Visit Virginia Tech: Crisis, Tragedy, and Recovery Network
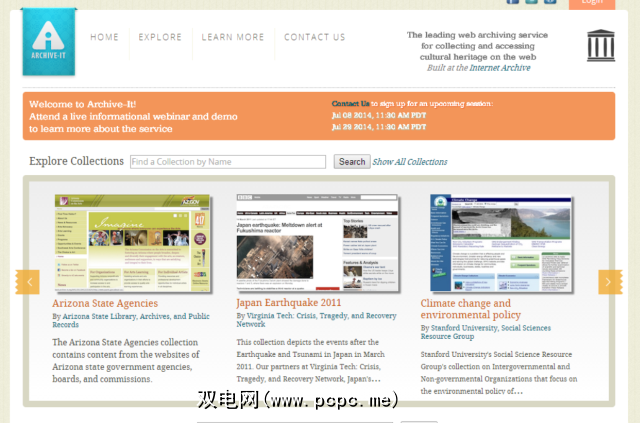The image size is (640, 423). [x=316, y=320]
